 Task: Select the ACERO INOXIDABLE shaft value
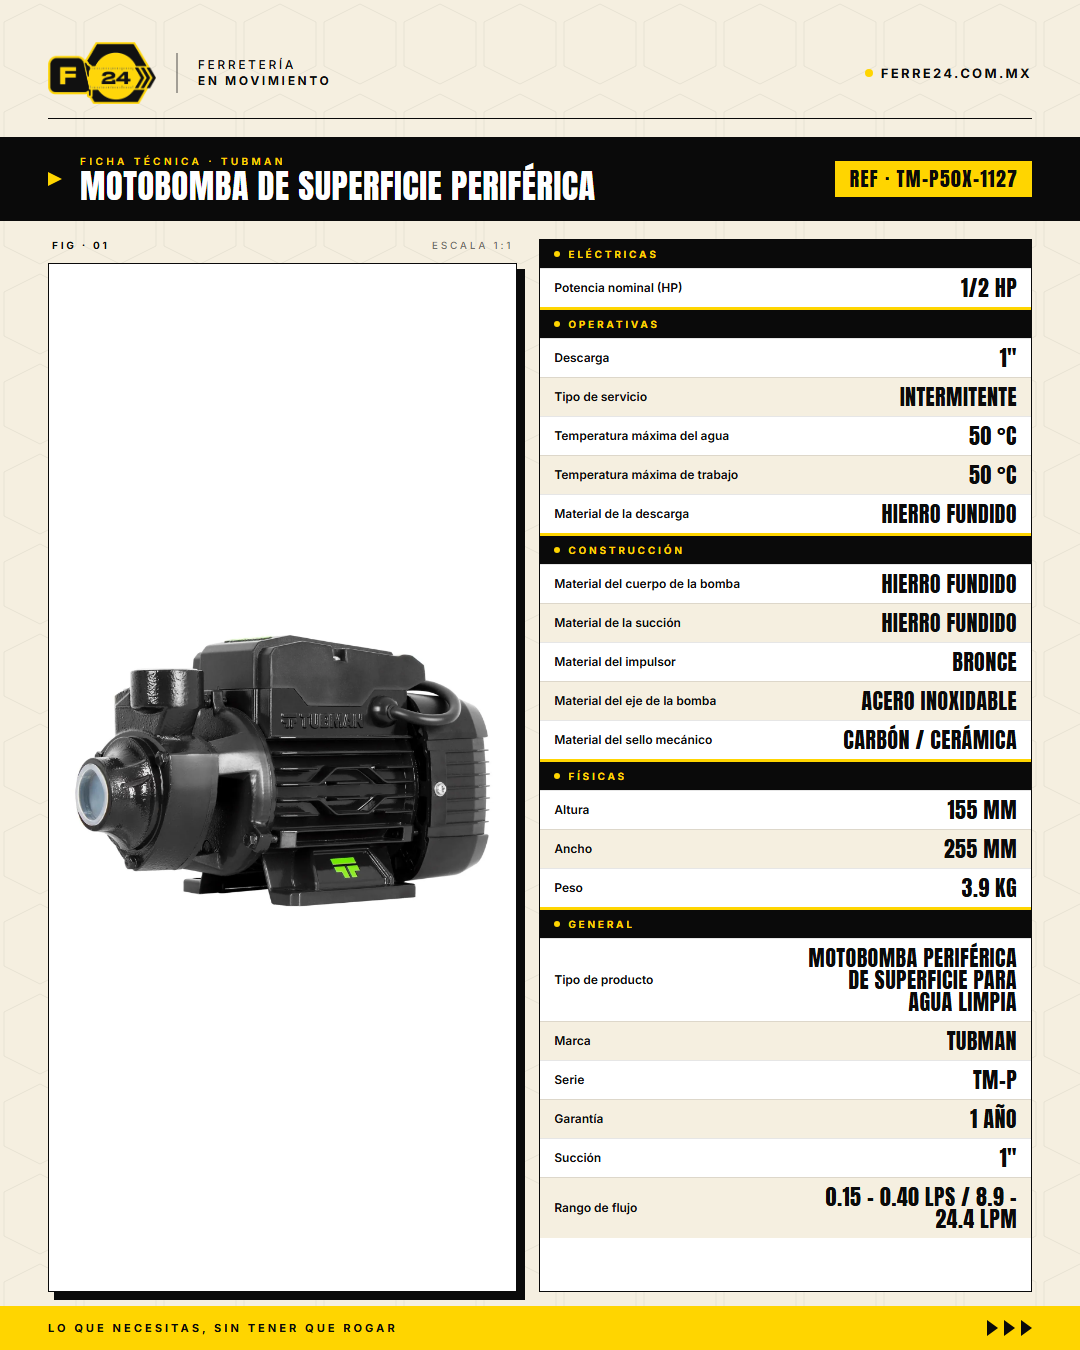939,701
